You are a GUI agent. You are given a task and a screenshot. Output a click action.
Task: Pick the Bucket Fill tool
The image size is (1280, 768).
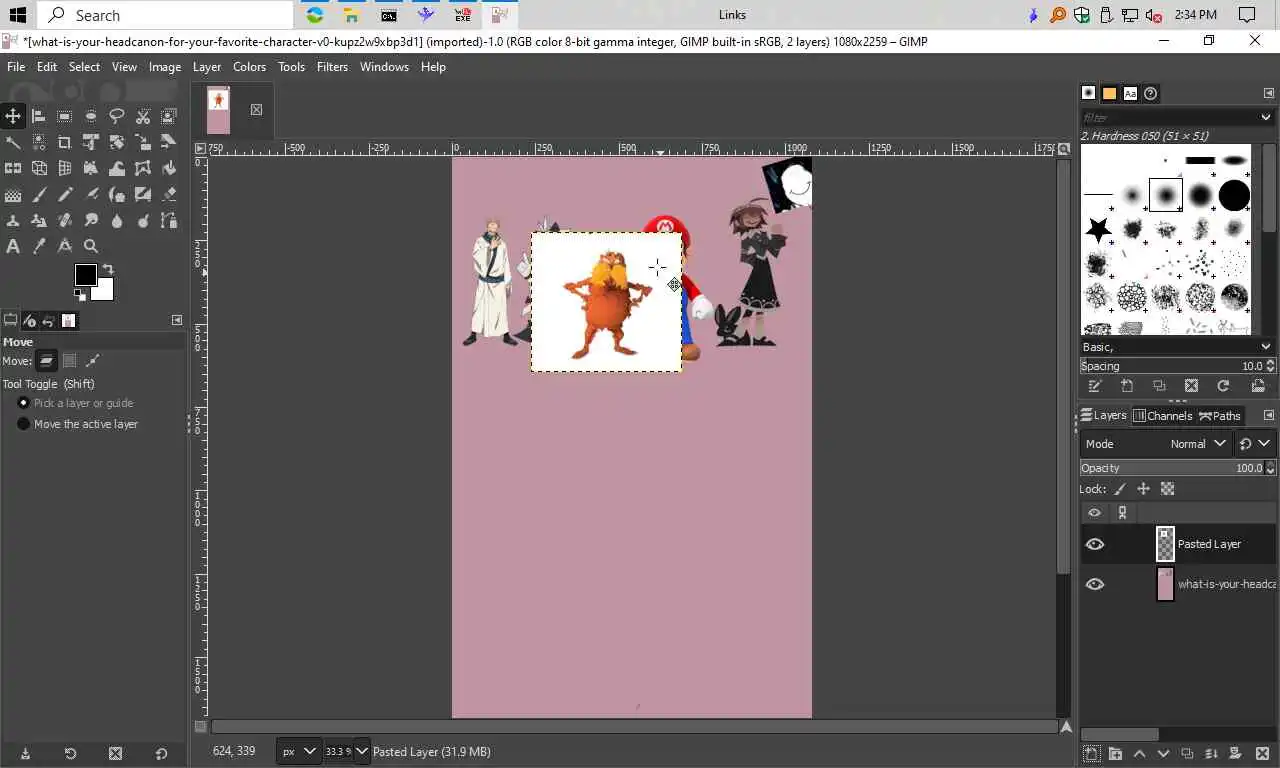point(169,168)
